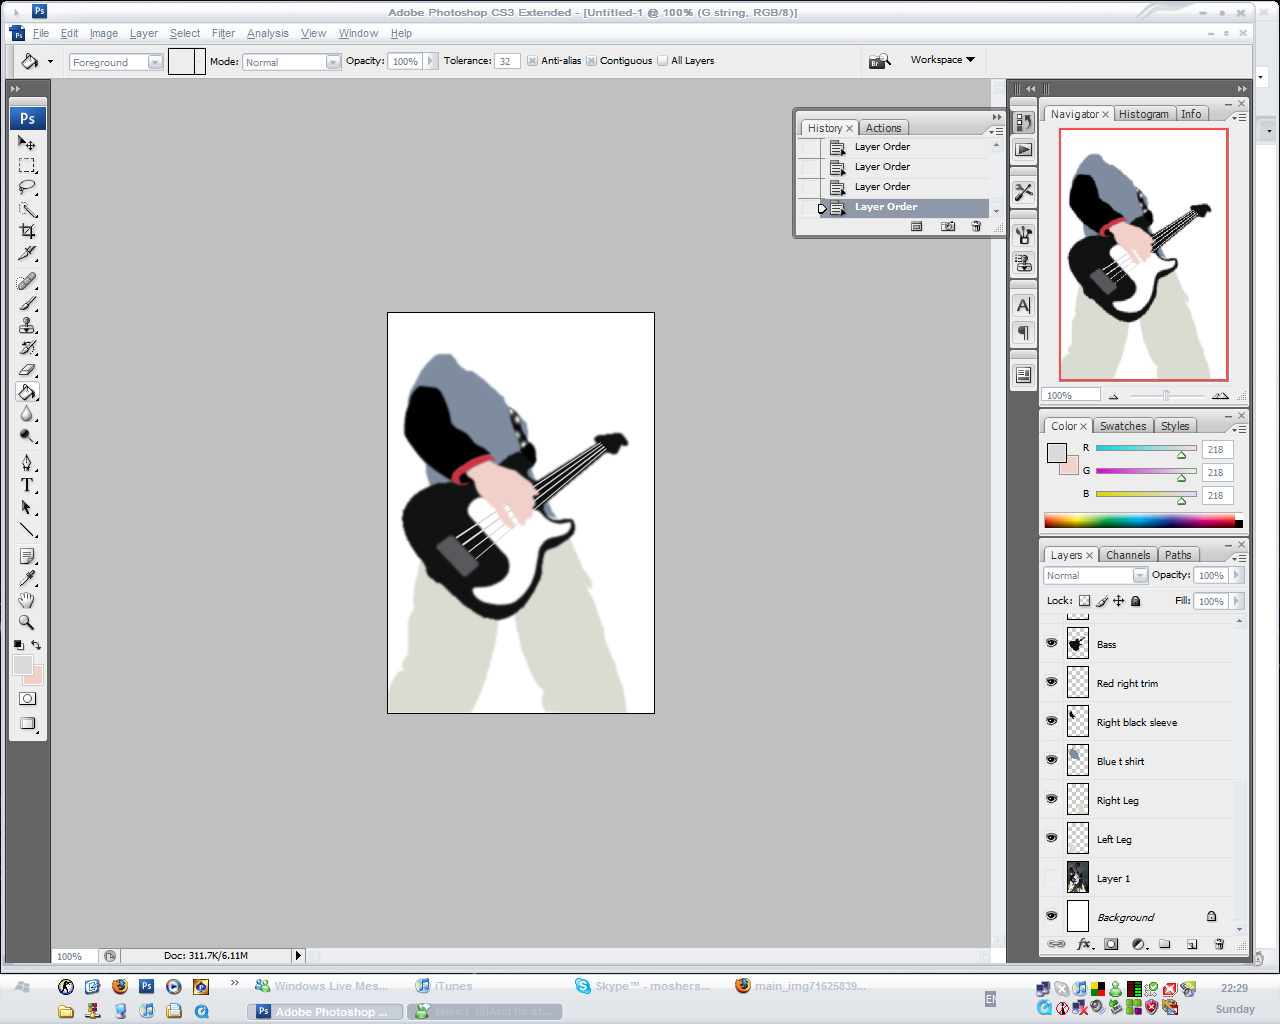Enable the All Layers checkbox
The height and width of the screenshot is (1024, 1280).
662,61
